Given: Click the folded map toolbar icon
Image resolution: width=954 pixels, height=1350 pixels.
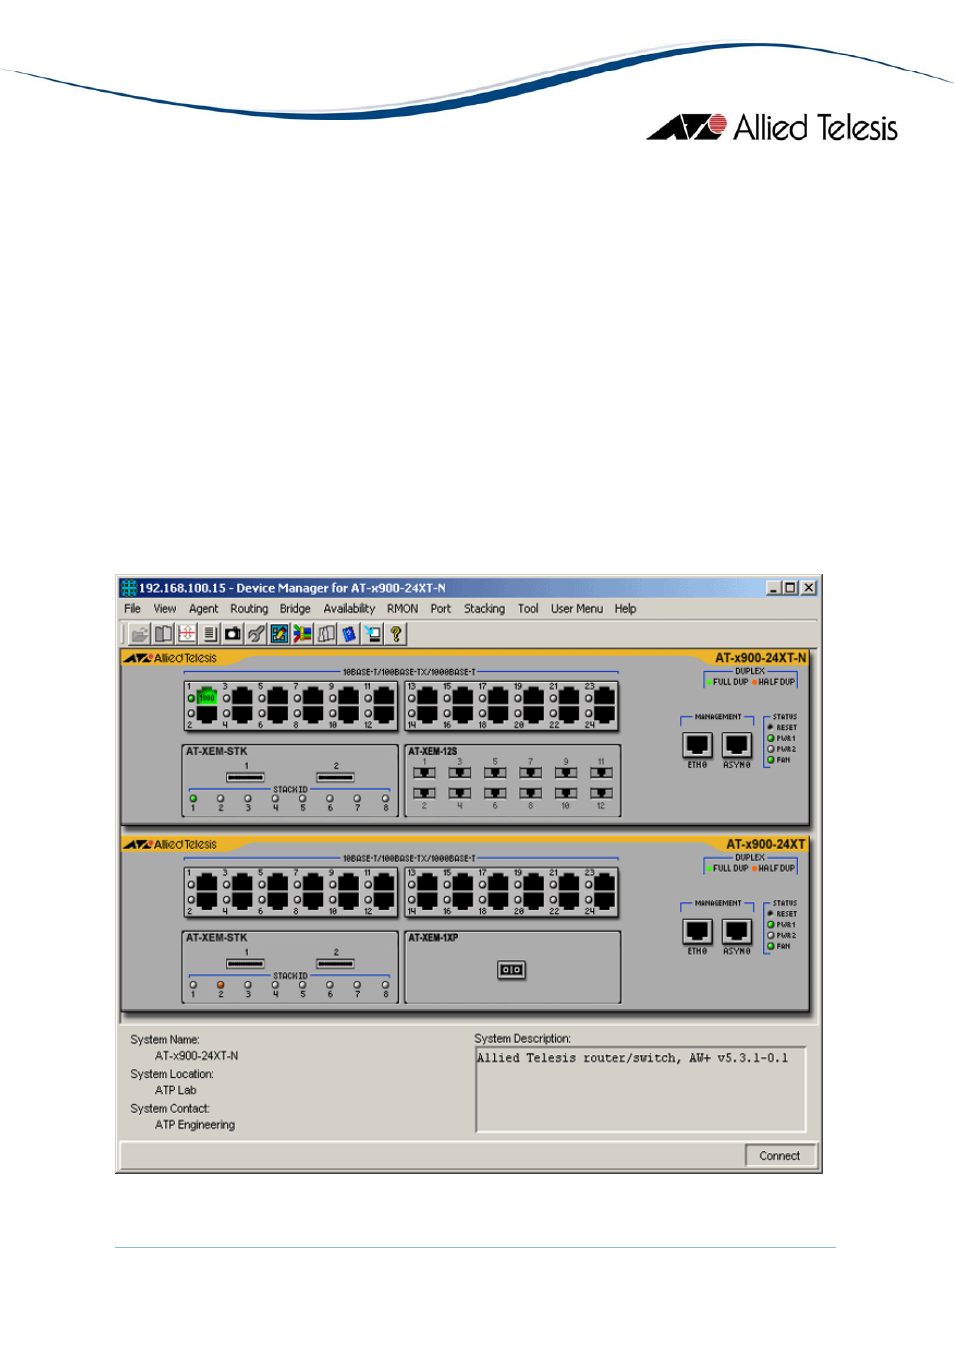Looking at the screenshot, I should (x=326, y=634).
